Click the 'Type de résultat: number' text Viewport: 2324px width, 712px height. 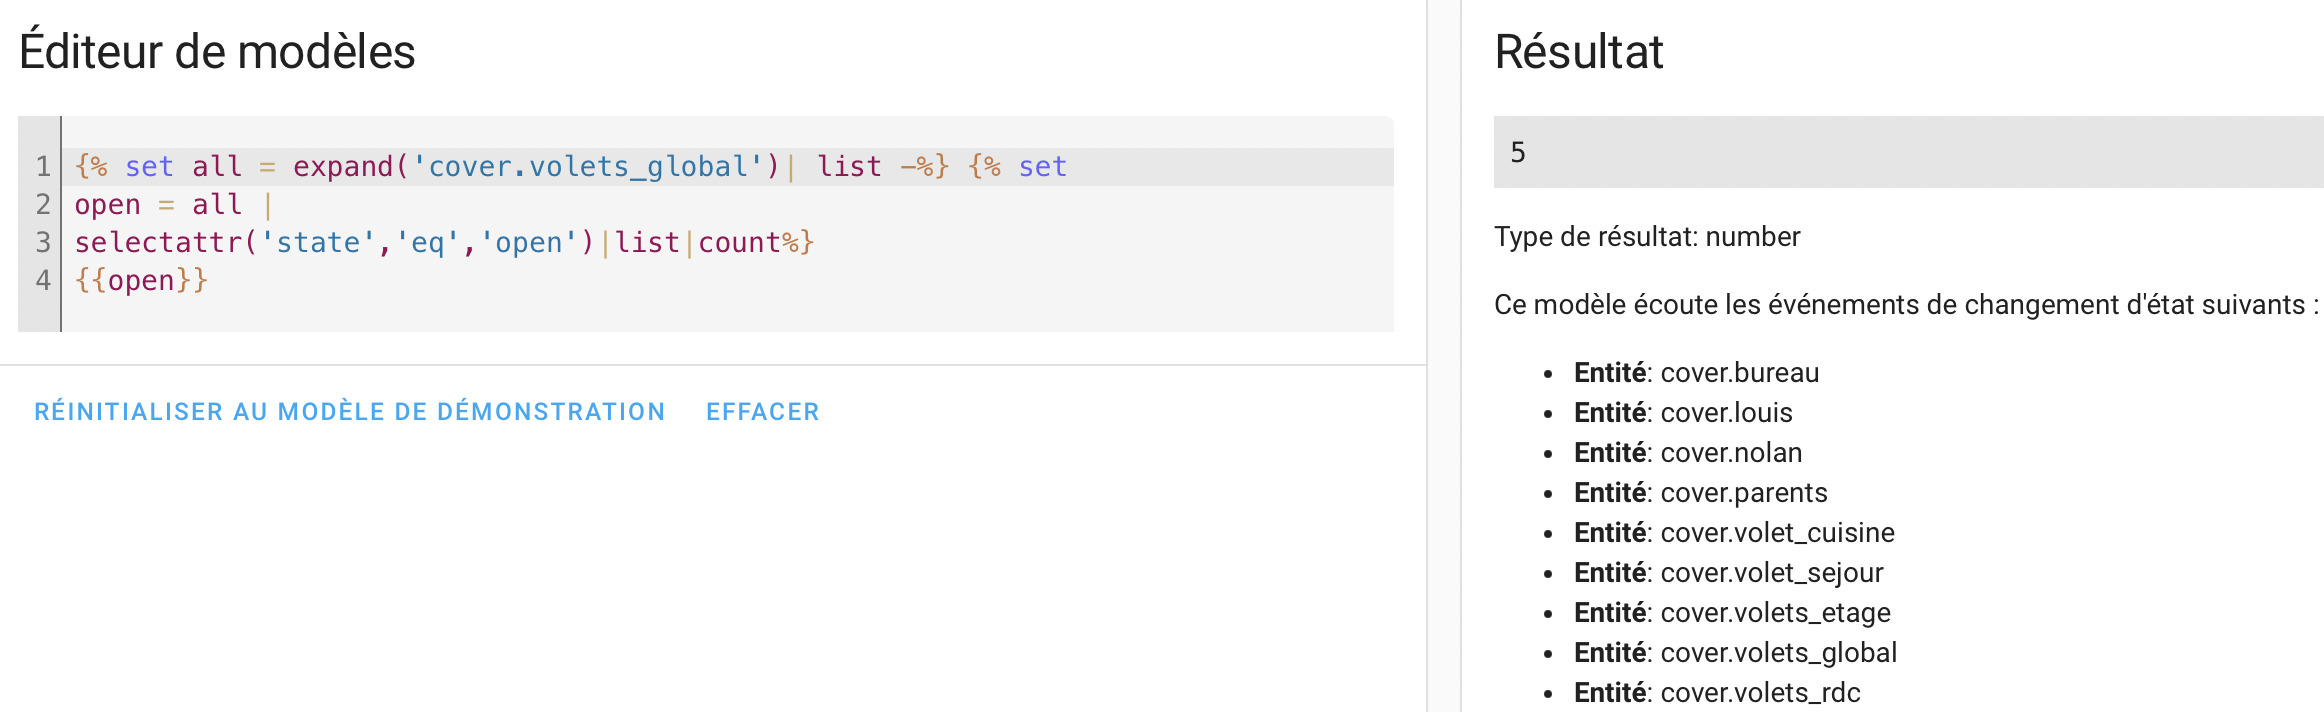(1647, 237)
